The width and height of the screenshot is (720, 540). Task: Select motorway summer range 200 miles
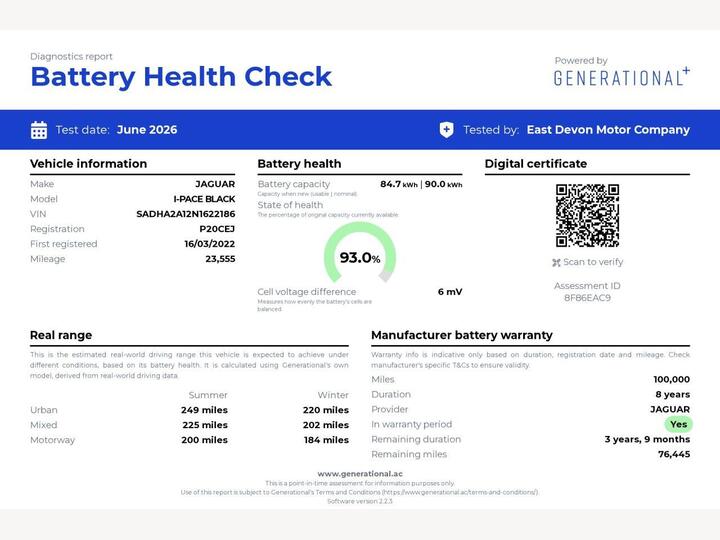pyautogui.click(x=204, y=440)
